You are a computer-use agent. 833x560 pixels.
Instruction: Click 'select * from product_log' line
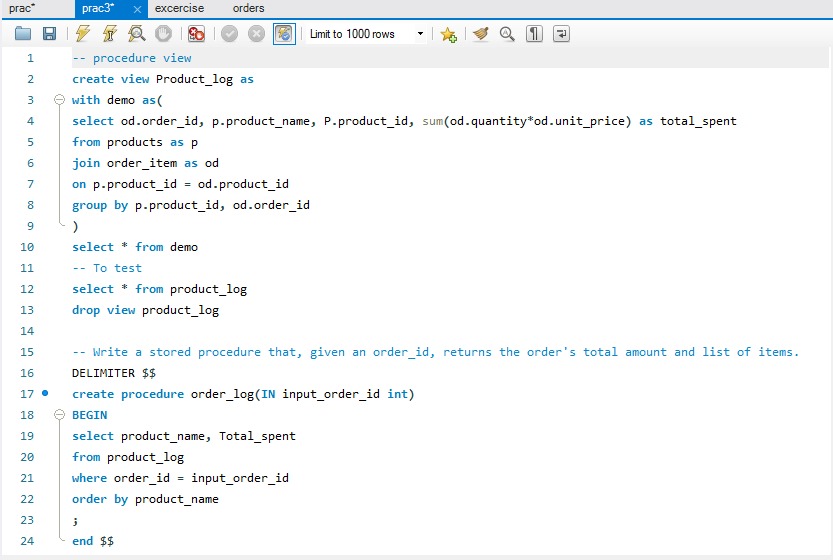coord(159,289)
